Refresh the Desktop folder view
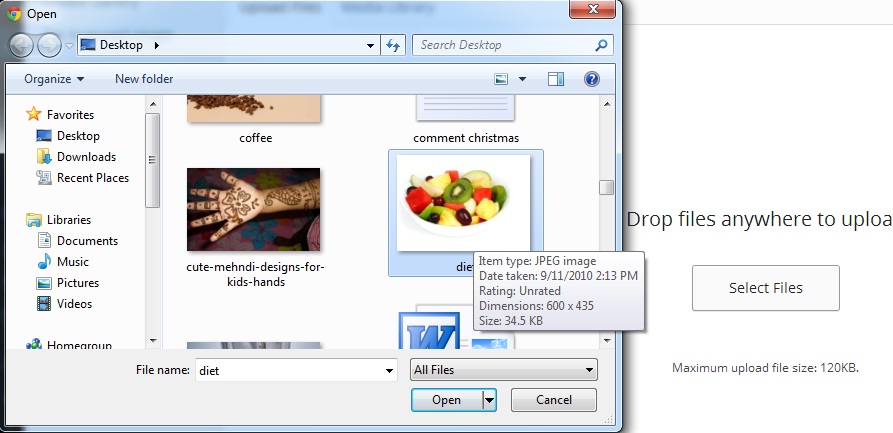This screenshot has height=433, width=893. (393, 46)
